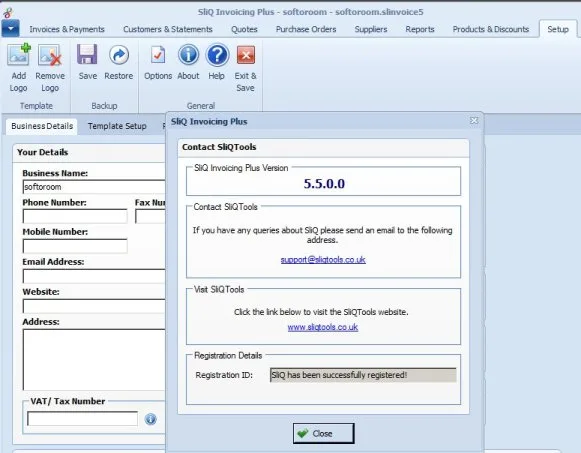The height and width of the screenshot is (453, 581).
Task: Click the version number 5.5.0.0
Action: pos(324,183)
